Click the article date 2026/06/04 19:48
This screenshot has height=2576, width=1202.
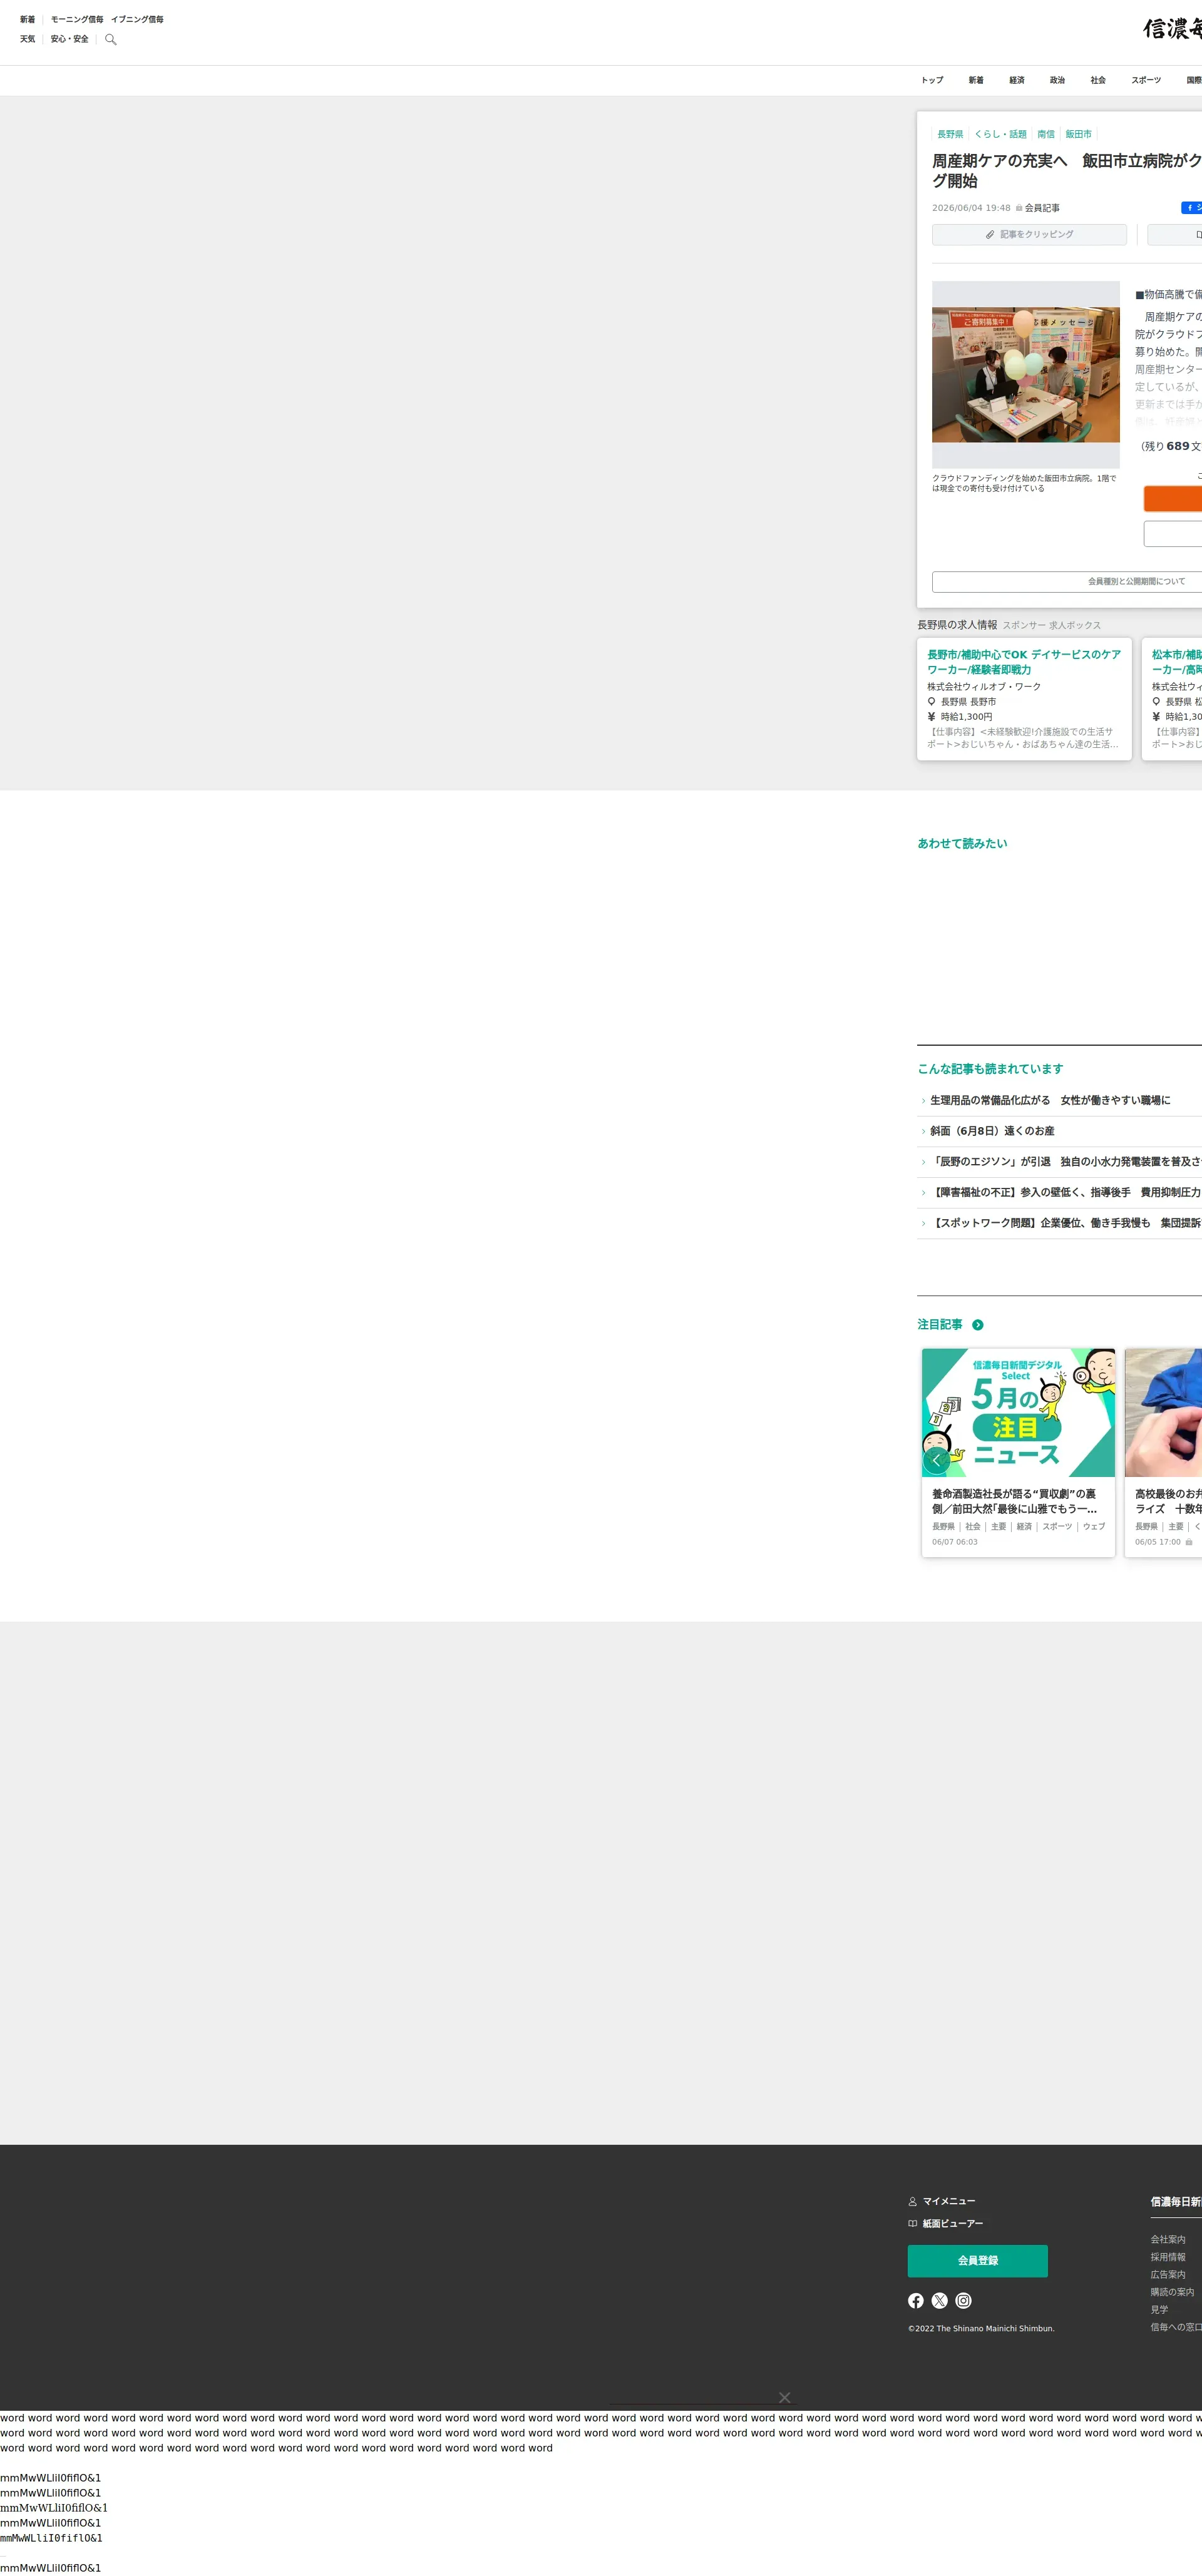click(971, 209)
